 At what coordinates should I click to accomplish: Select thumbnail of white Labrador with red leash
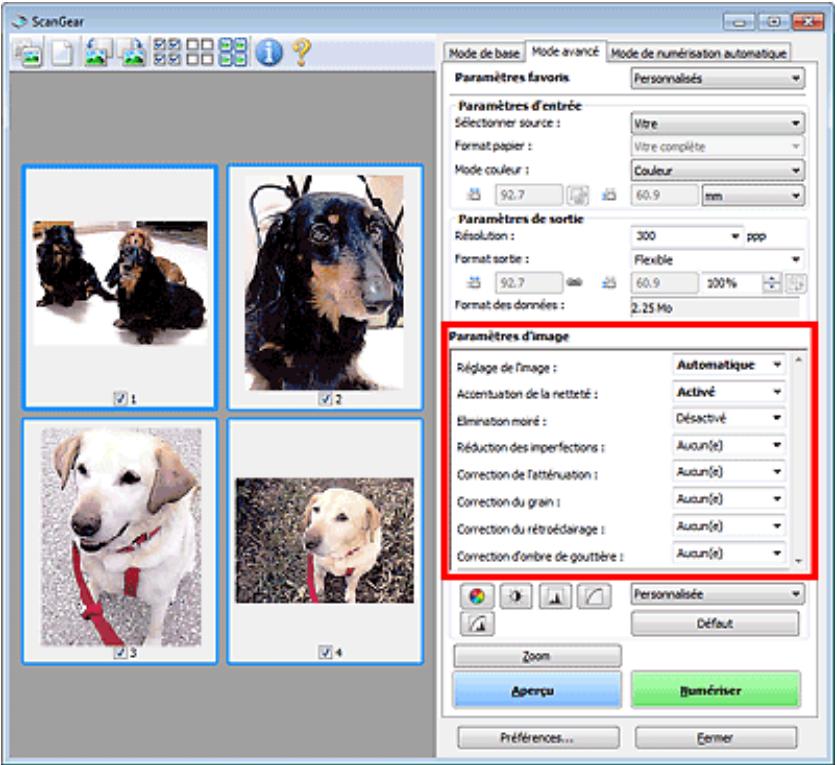coord(120,541)
